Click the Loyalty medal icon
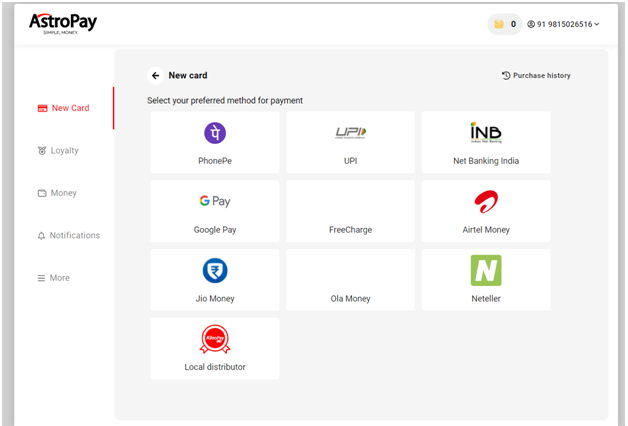This screenshot has height=426, width=628. pyautogui.click(x=42, y=151)
